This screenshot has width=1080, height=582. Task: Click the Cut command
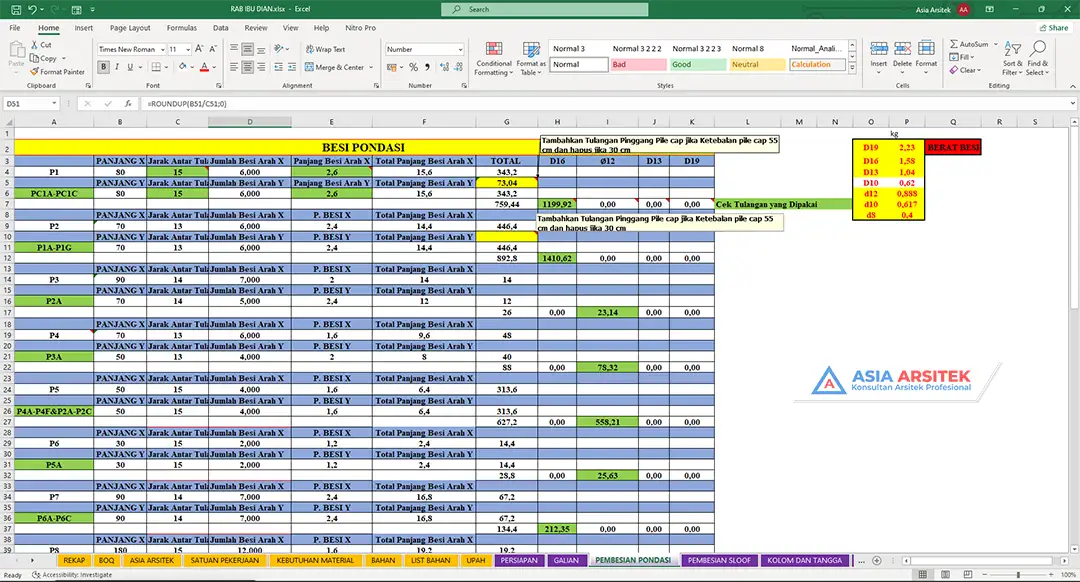(x=41, y=45)
